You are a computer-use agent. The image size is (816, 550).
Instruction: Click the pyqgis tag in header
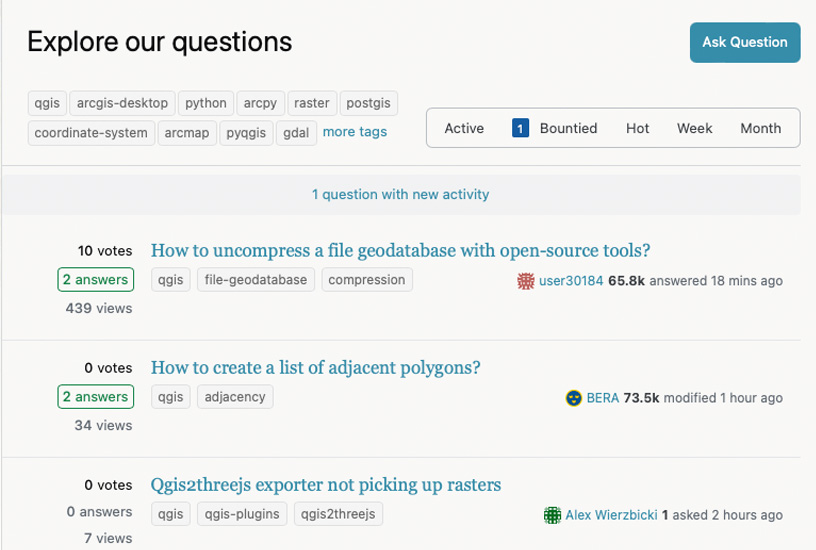pyautogui.click(x=245, y=132)
